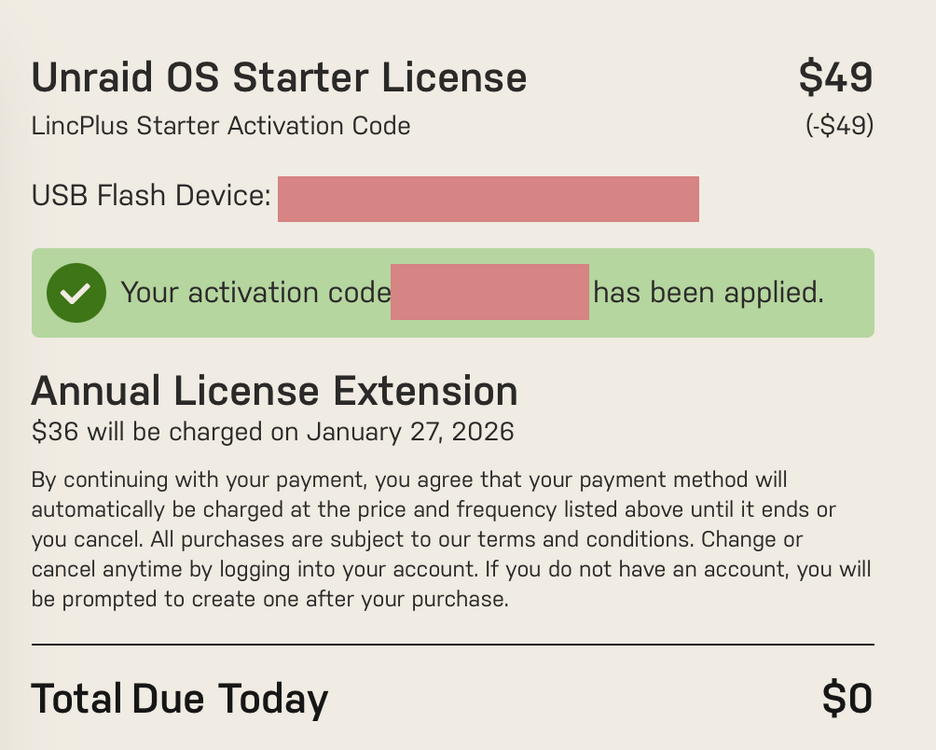
Task: Click the horizontal divider above the total
Action: pyautogui.click(x=452, y=644)
